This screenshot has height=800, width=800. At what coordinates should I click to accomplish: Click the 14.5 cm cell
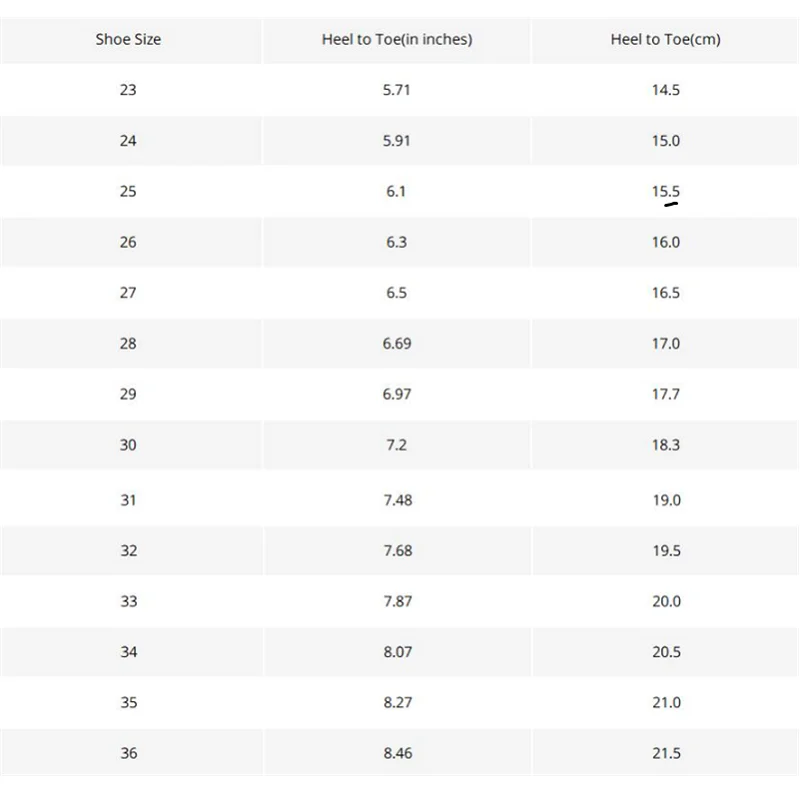point(666,90)
